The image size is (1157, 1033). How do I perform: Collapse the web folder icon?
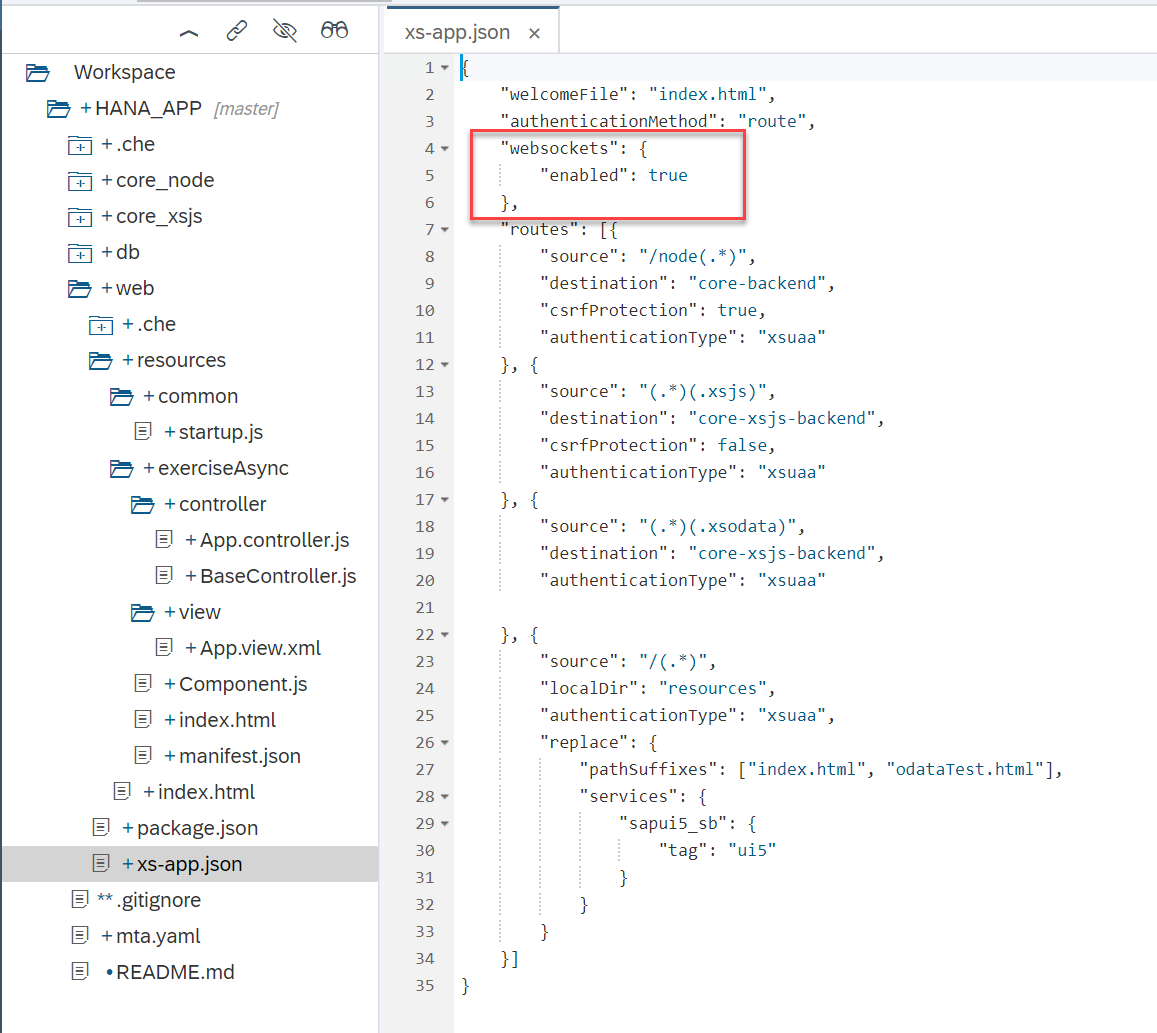pyautogui.click(x=80, y=289)
